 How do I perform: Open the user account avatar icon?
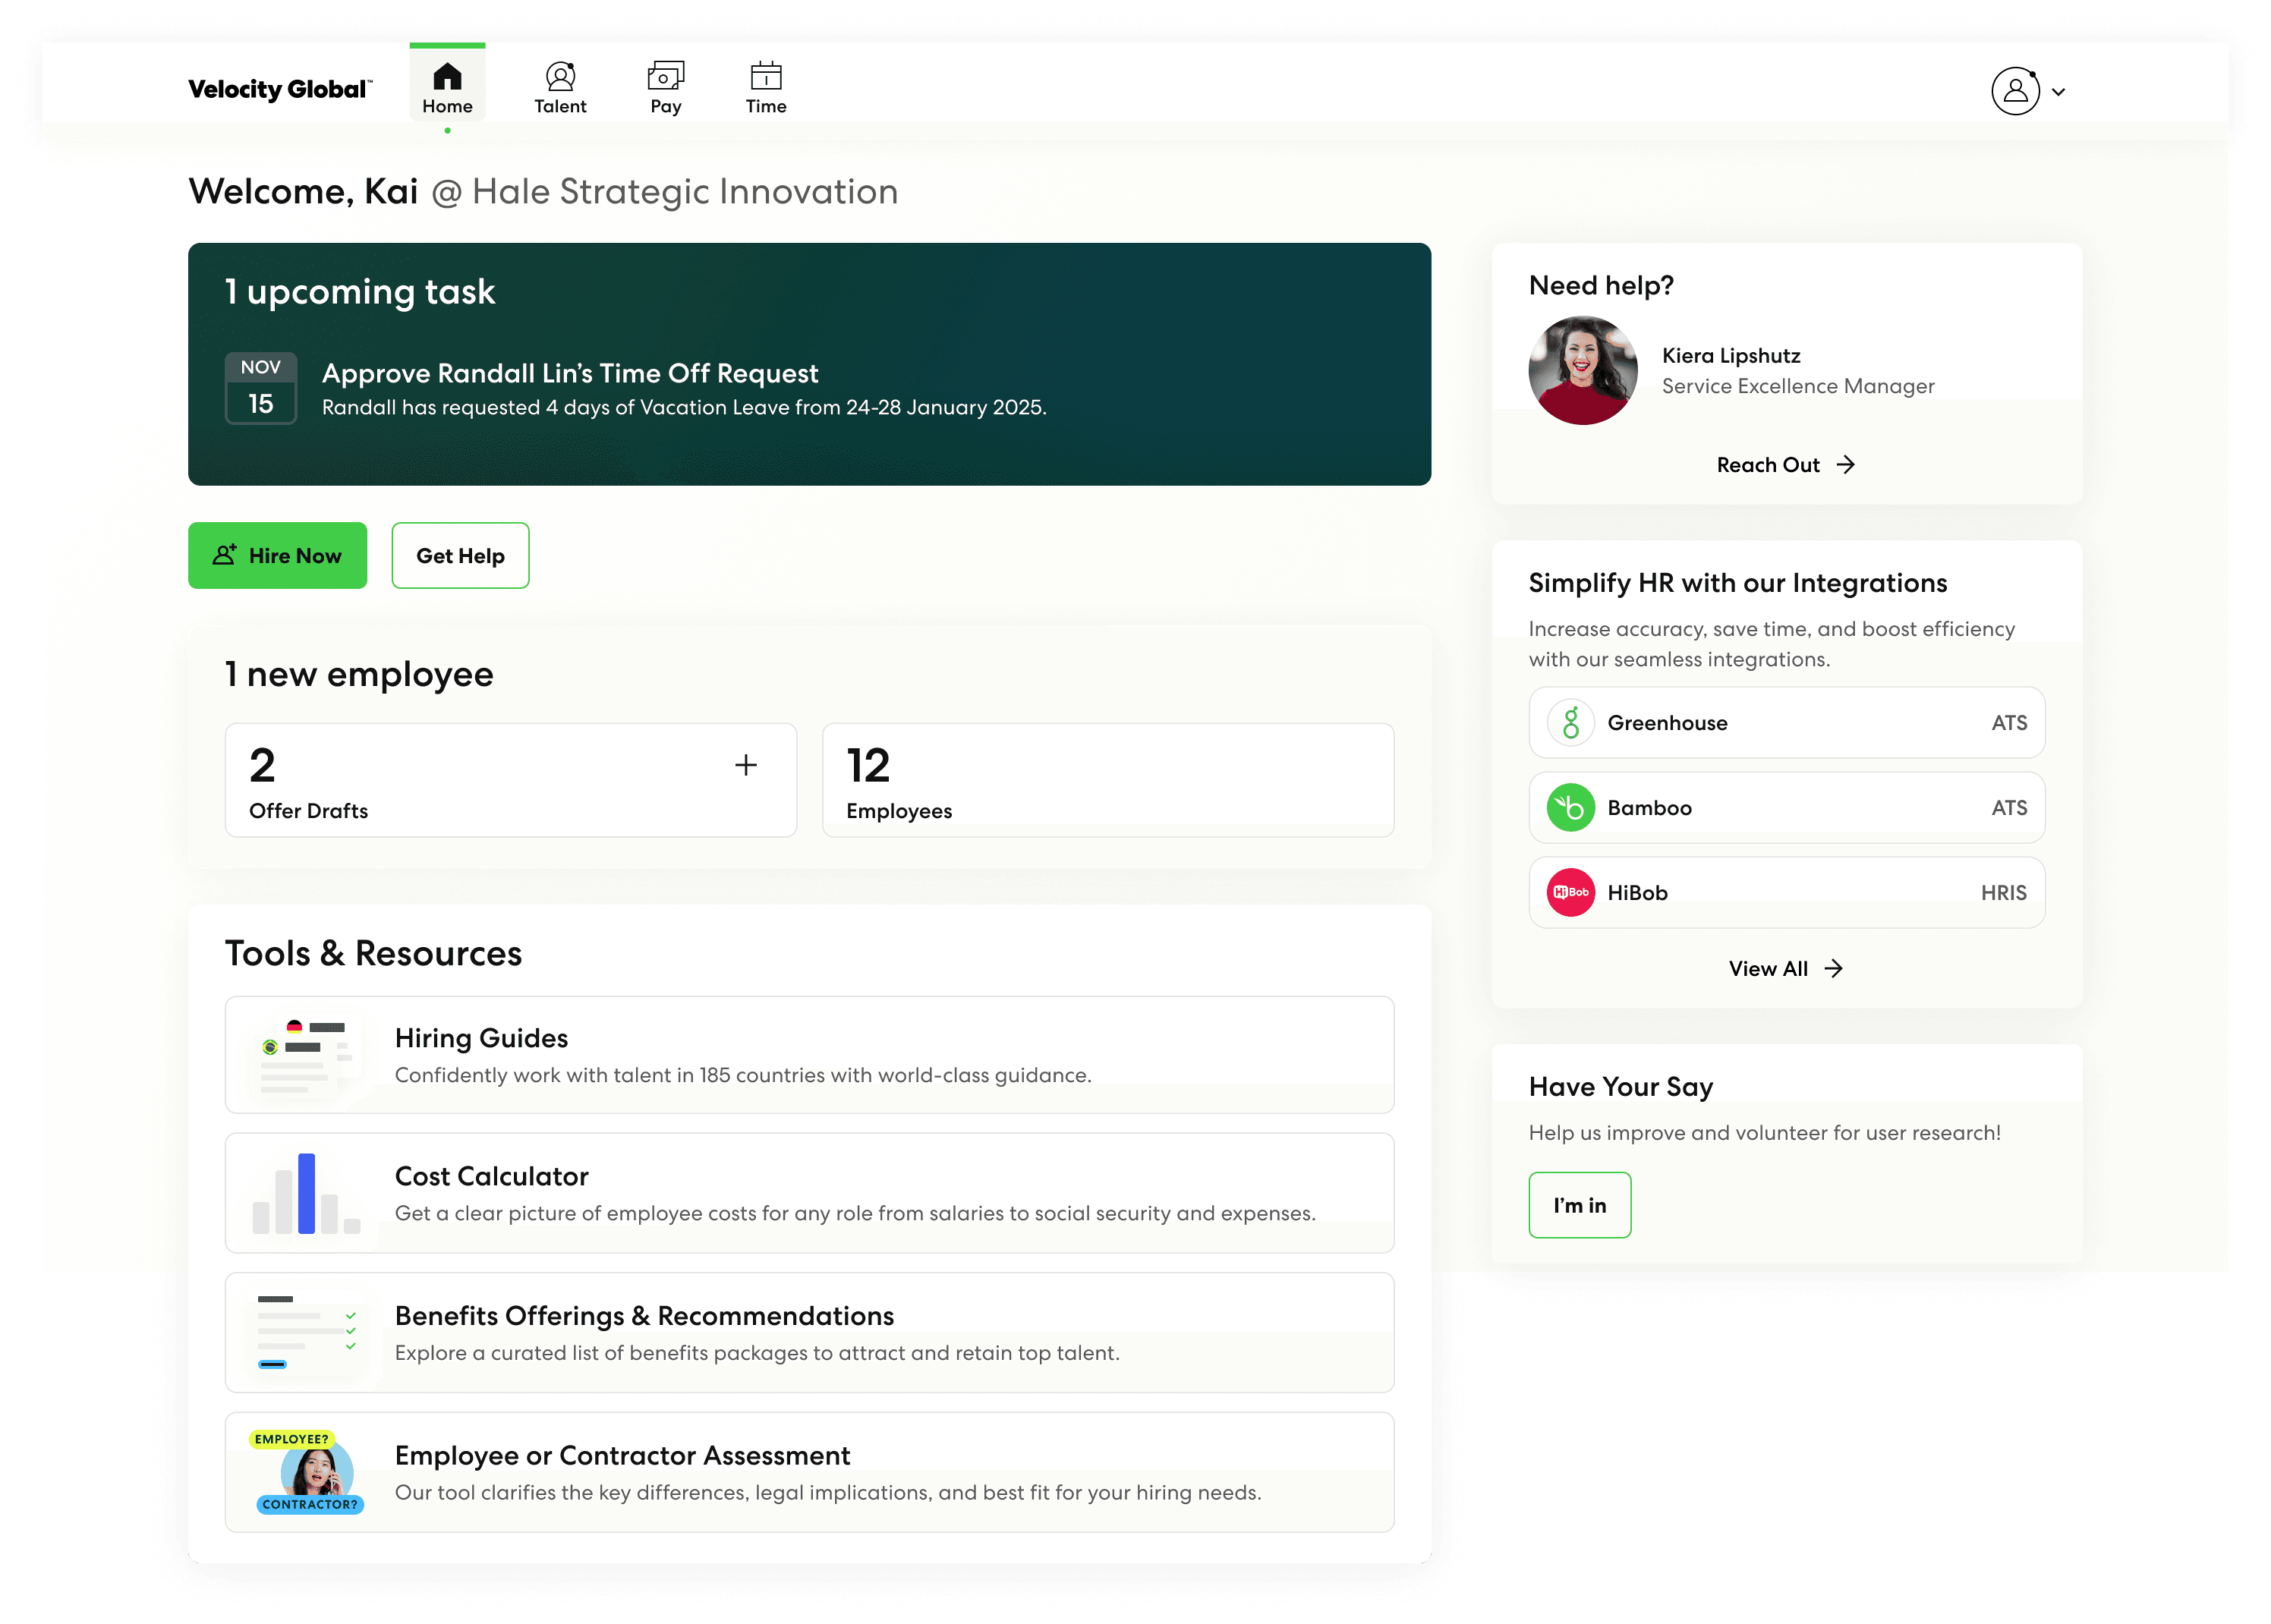(x=2015, y=91)
